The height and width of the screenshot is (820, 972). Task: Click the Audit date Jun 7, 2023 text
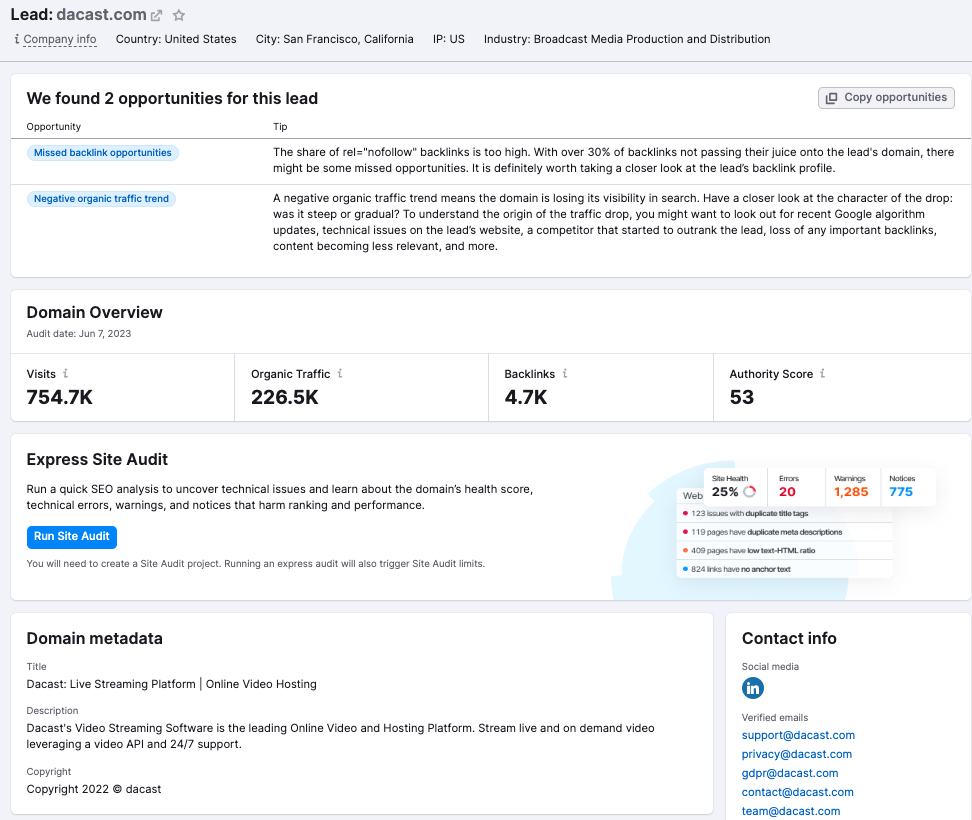pos(79,333)
